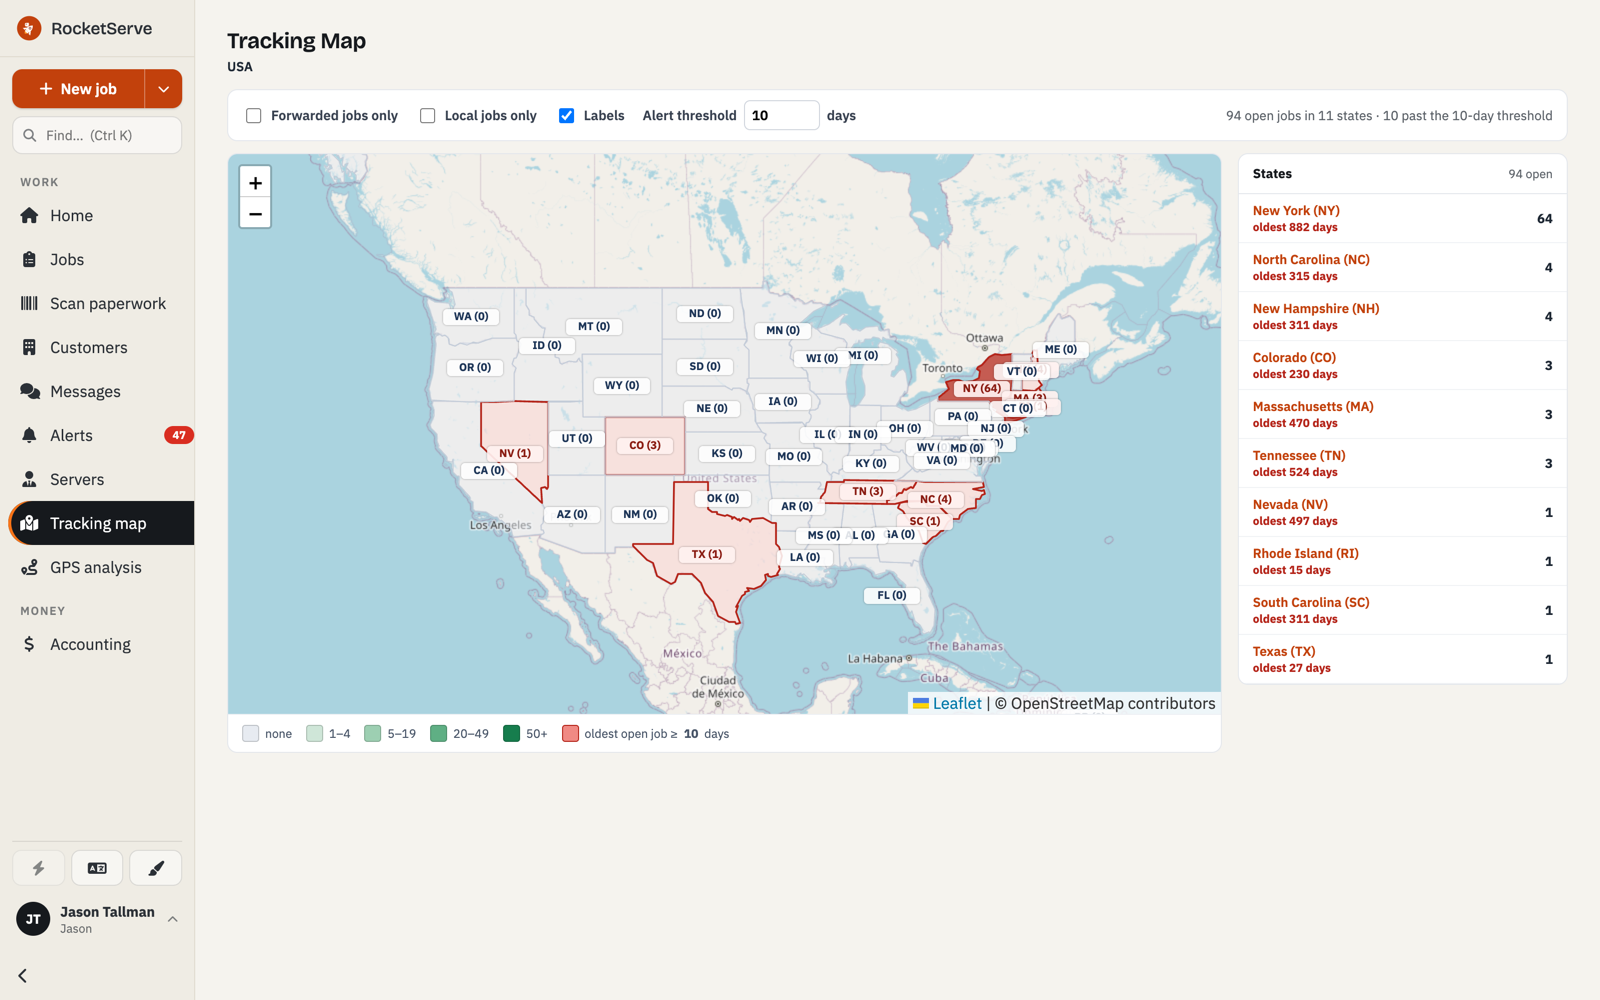This screenshot has width=1600, height=1000.
Task: Click the lightning bolt quick action icon
Action: click(39, 868)
